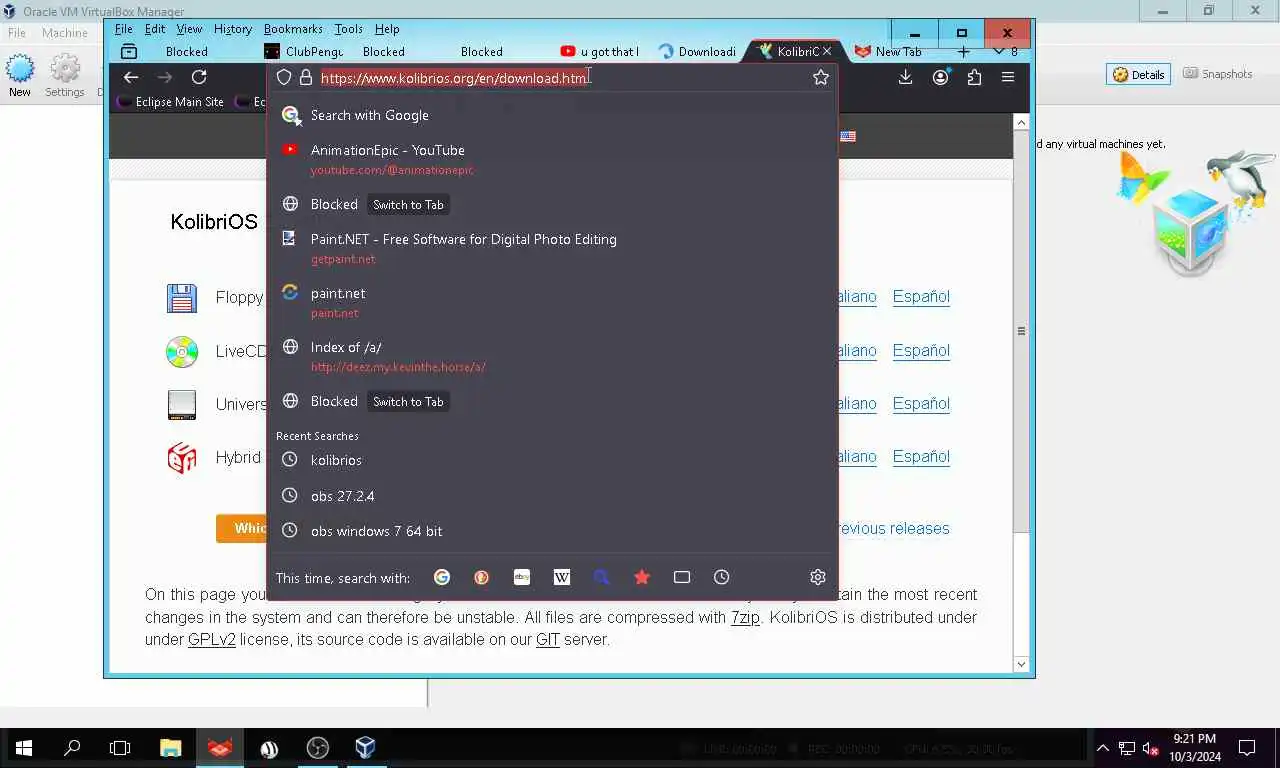Viewport: 1280px width, 768px height.
Task: Select the Paint.NET Free Software suggestion
Action: (552, 248)
